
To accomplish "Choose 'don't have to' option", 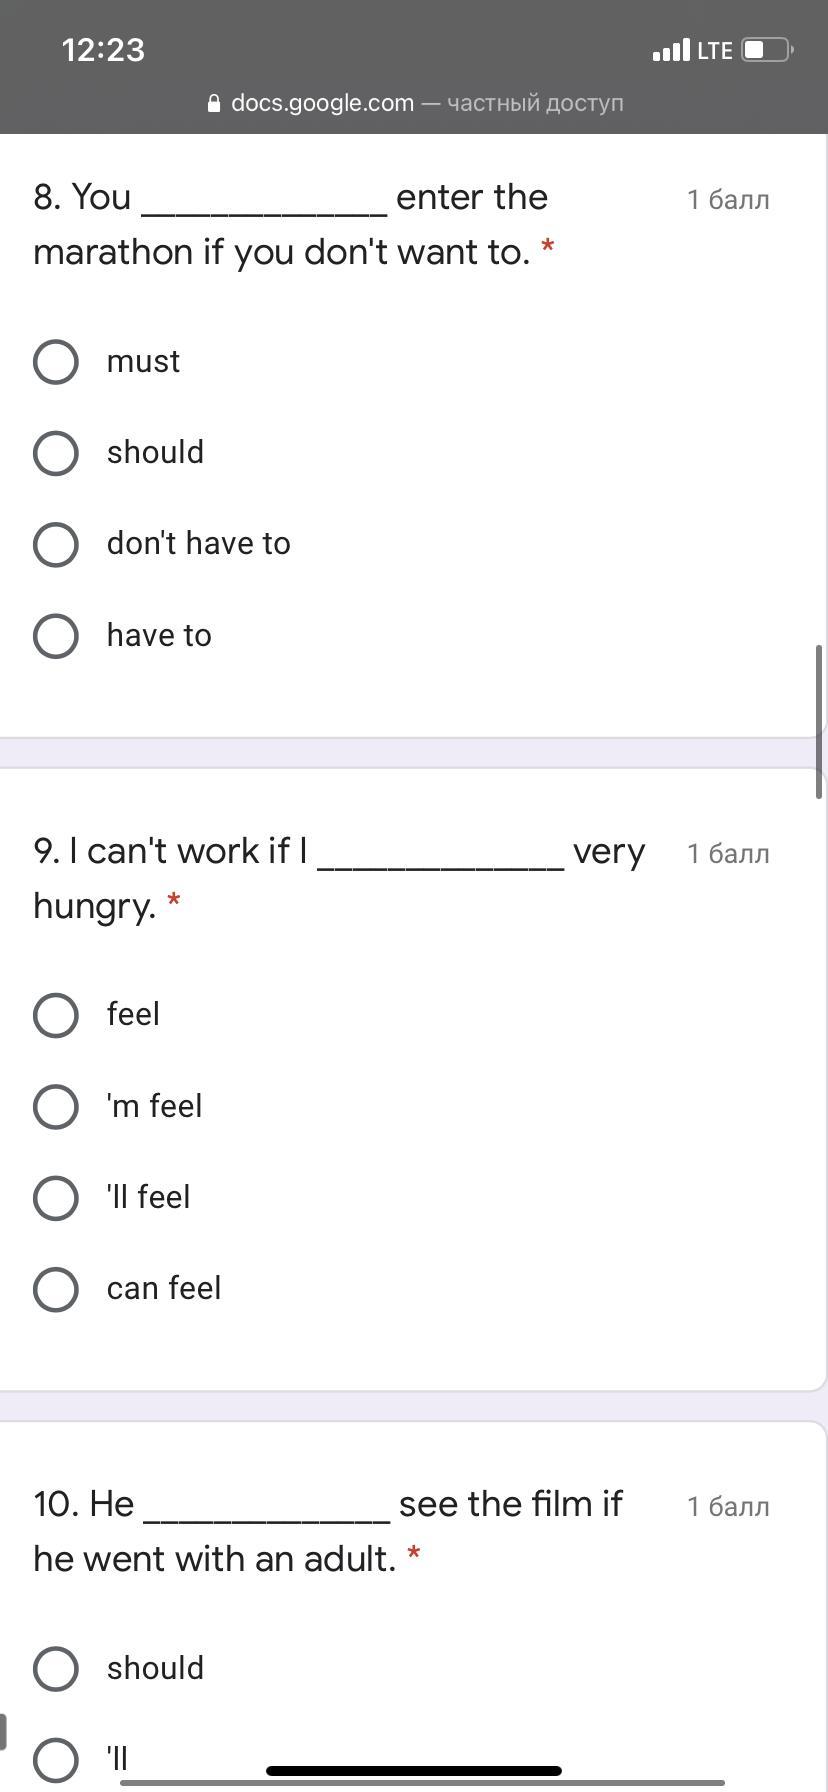I will tap(56, 544).
